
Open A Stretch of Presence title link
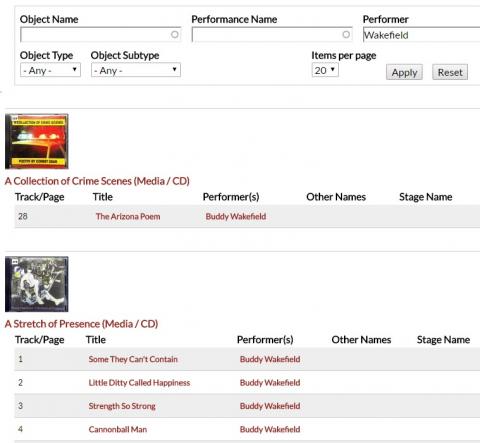point(81,324)
